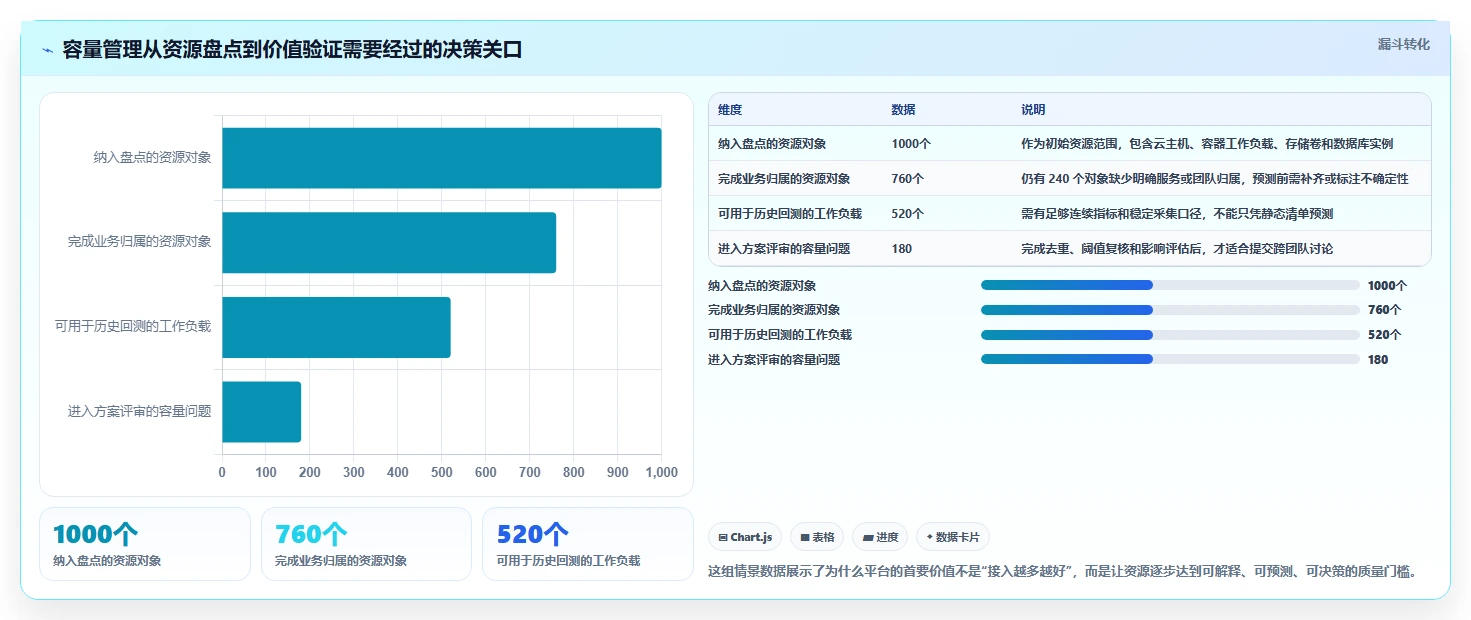Screen dimensions: 1471x620
Task: Select the 表格 chip
Action: point(817,537)
